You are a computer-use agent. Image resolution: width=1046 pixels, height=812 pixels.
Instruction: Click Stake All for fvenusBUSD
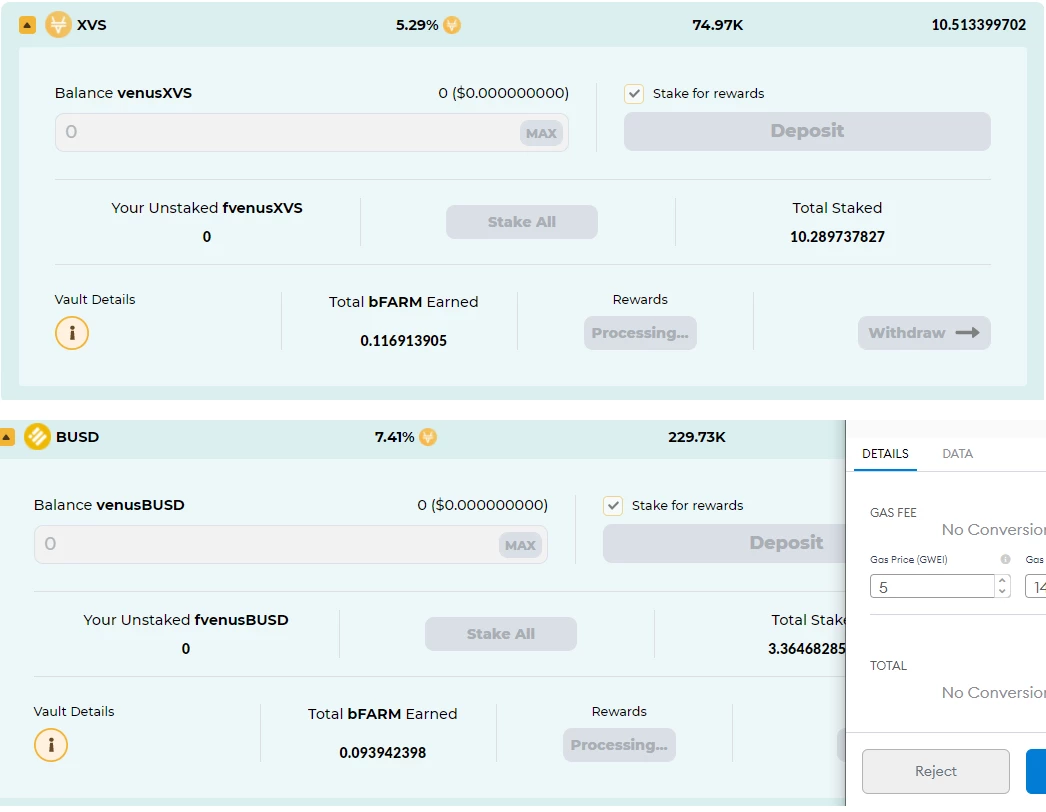(x=500, y=634)
